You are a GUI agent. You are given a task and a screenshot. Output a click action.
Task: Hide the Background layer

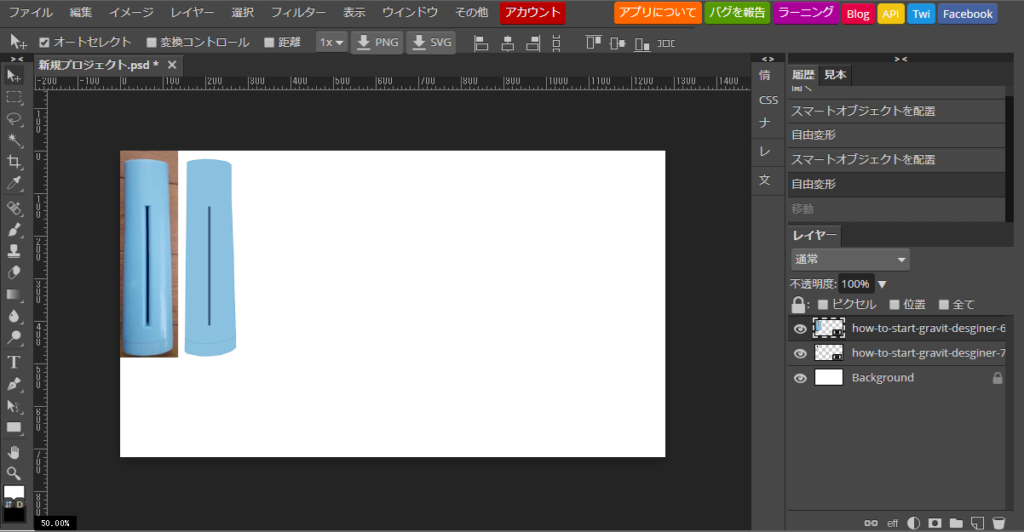[x=800, y=378]
